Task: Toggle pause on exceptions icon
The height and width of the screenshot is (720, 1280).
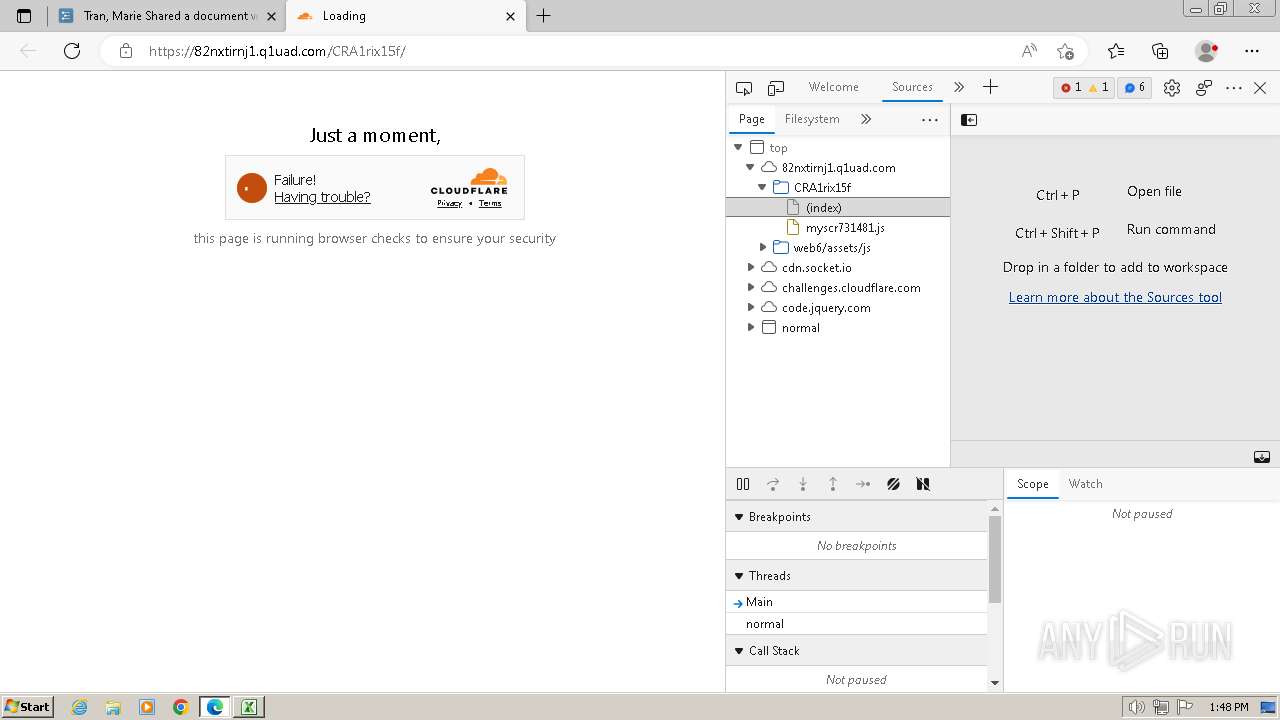Action: click(x=923, y=484)
